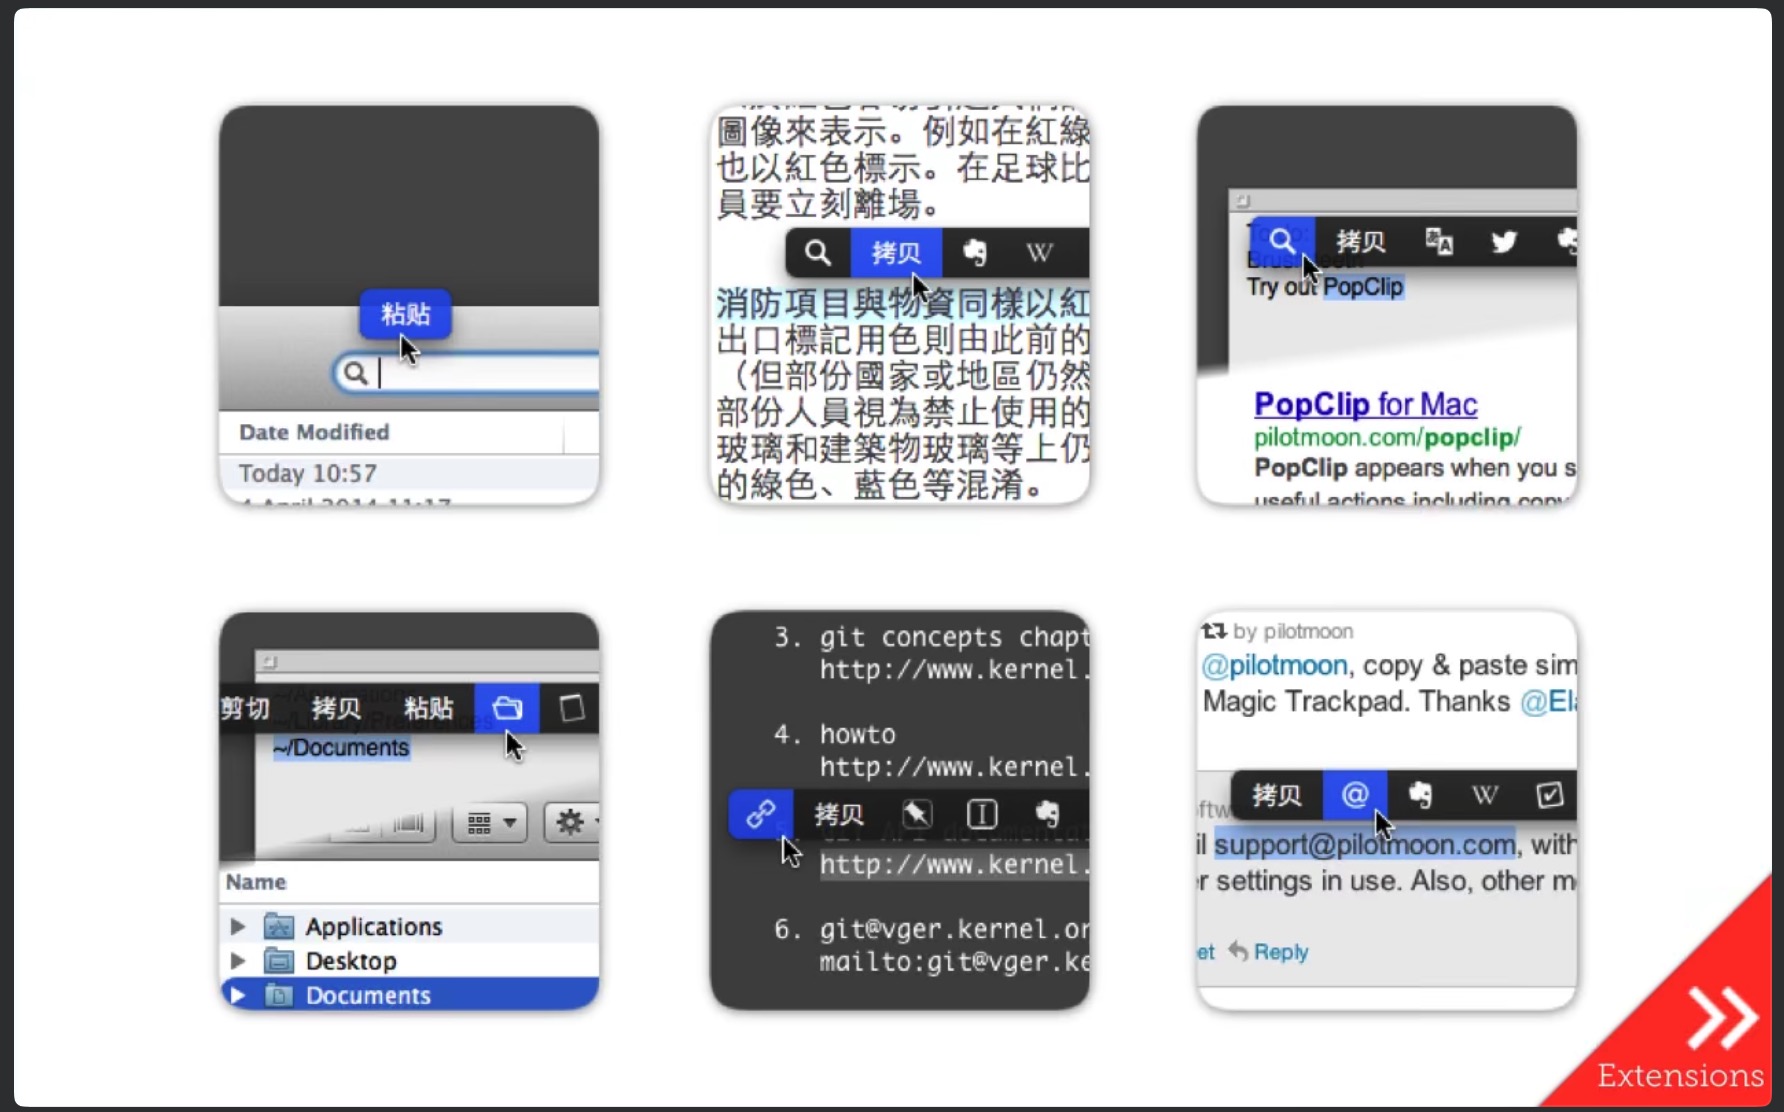The width and height of the screenshot is (1784, 1112).
Task: Click the translate icon in PopClip bar
Action: click(x=1439, y=241)
